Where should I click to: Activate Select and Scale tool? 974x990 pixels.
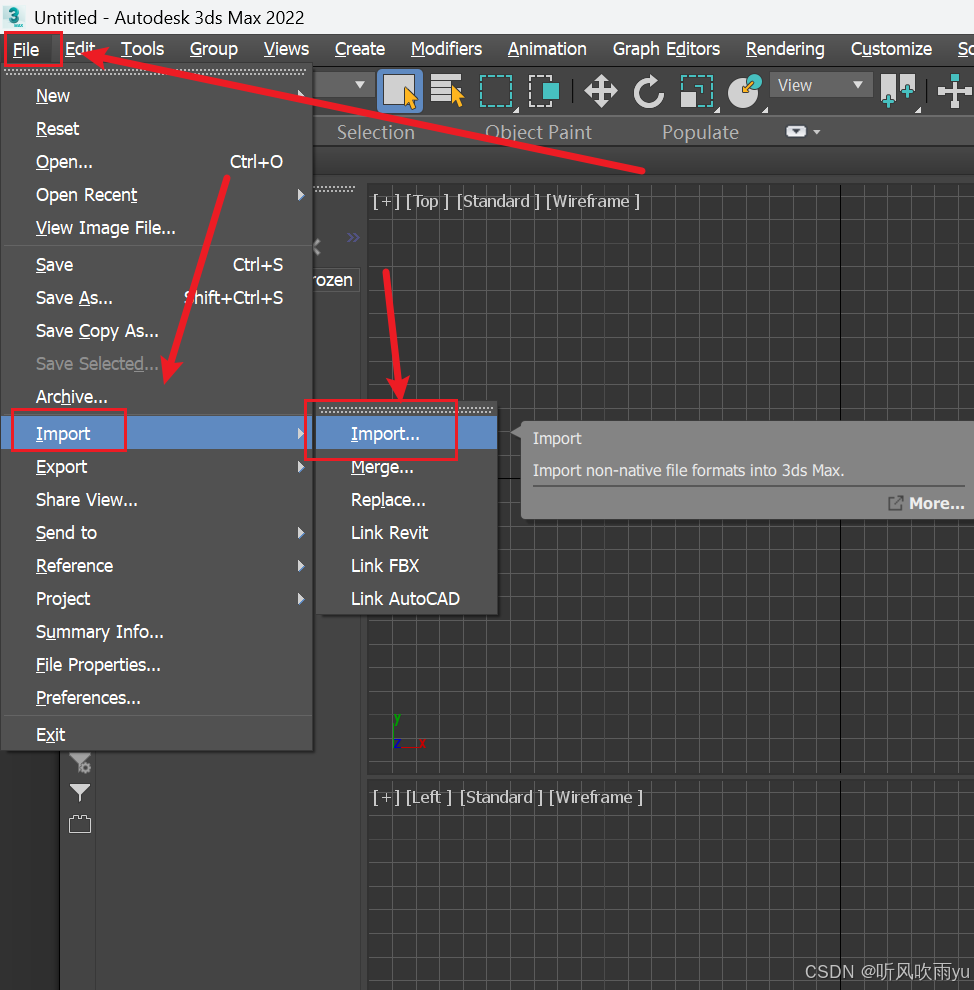697,92
